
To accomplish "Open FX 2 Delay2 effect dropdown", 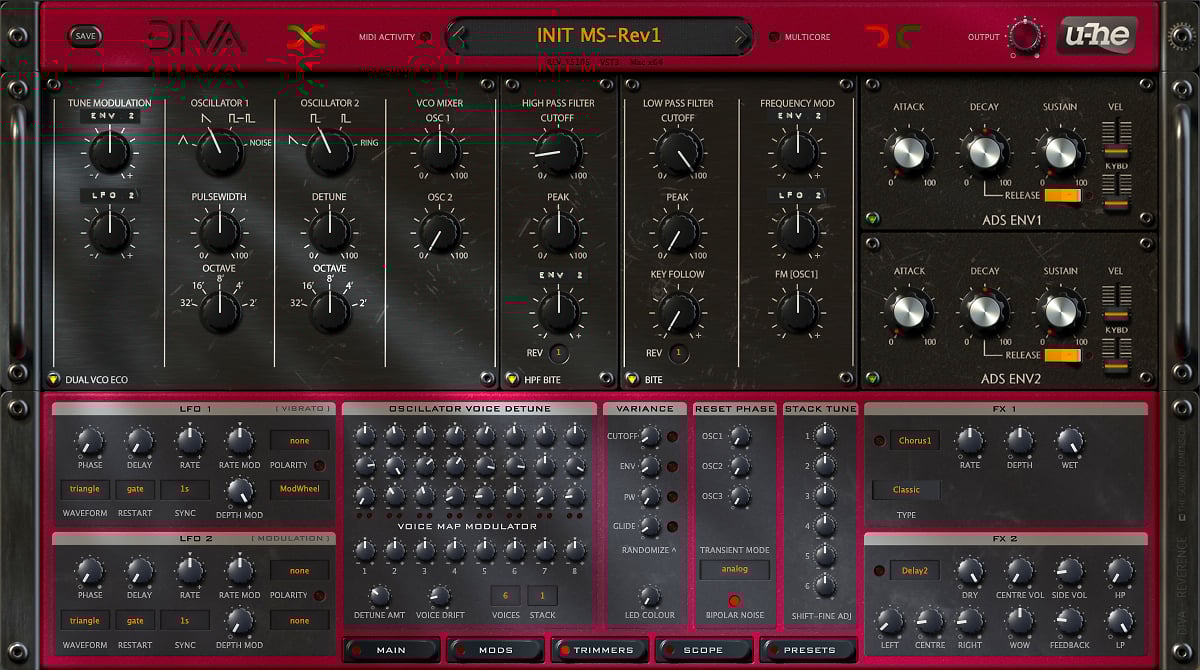I will [x=915, y=570].
